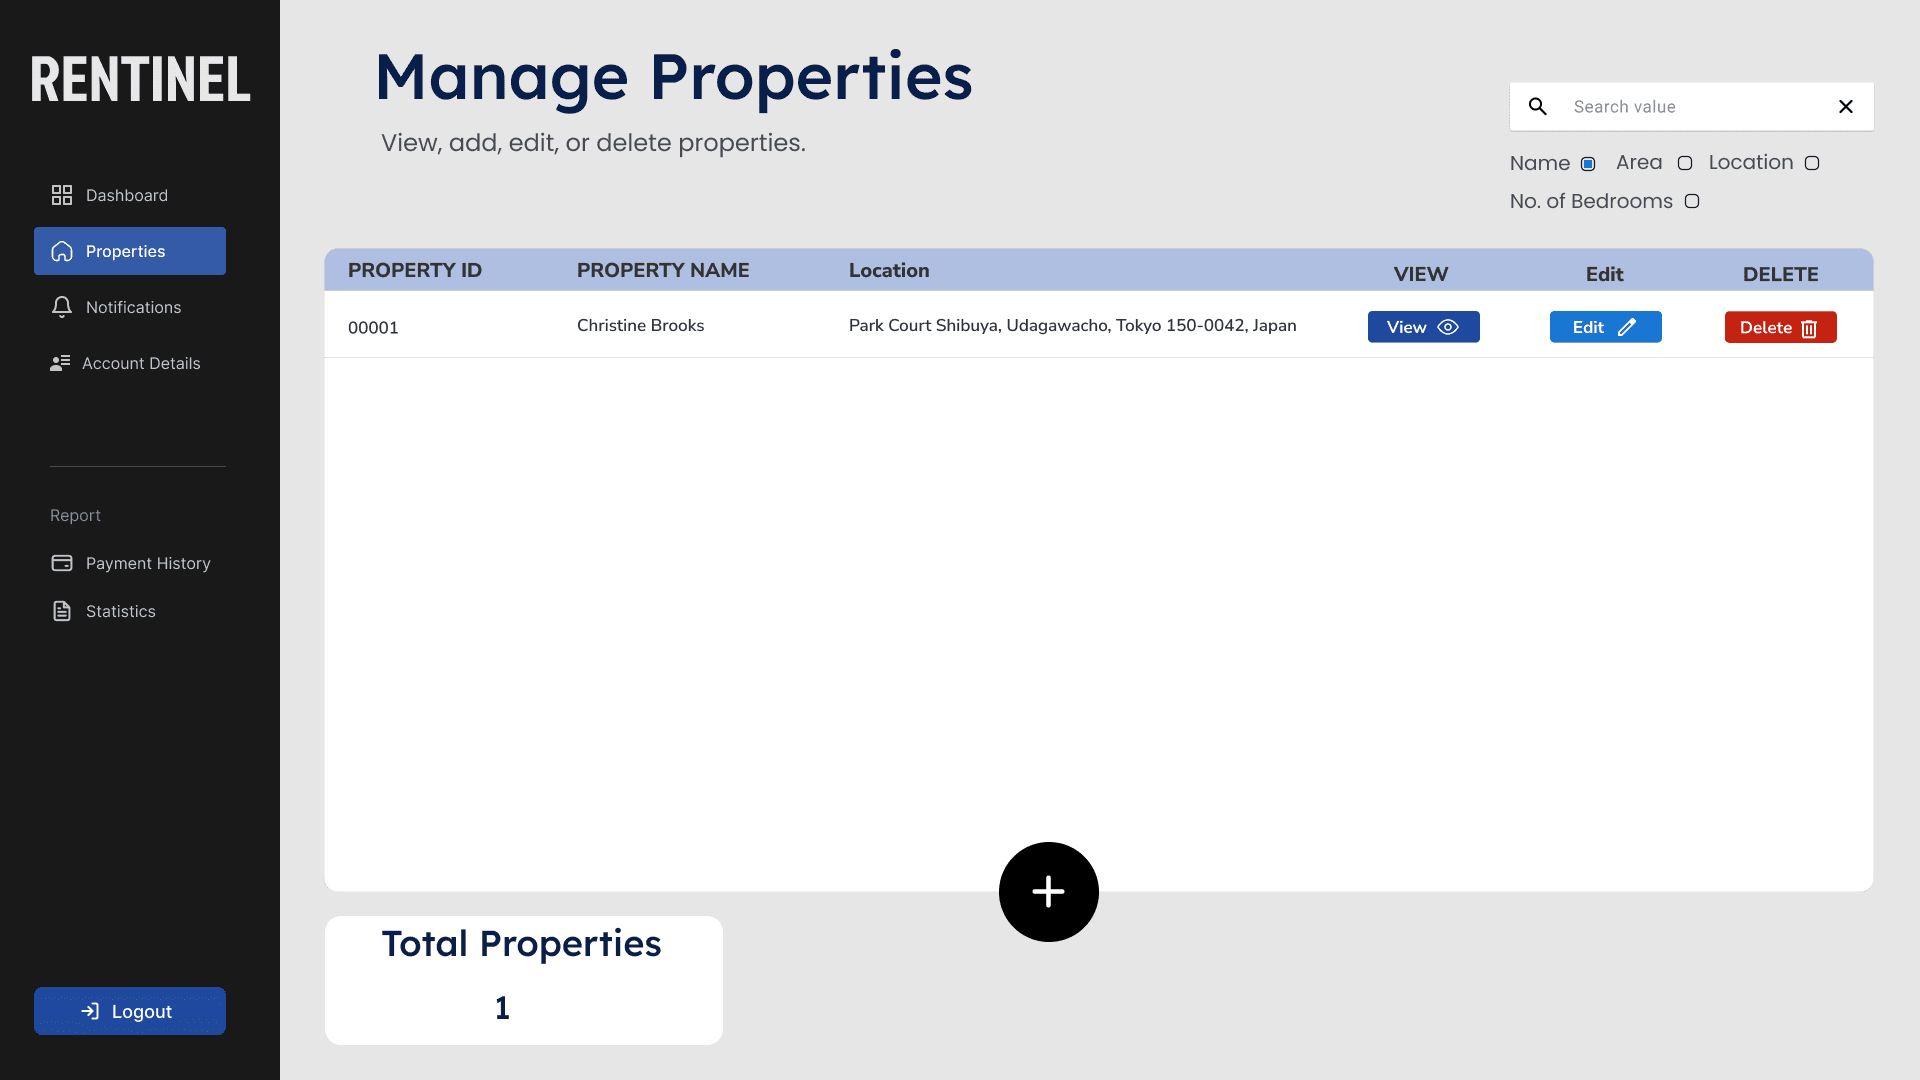
Task: Click the Dashboard grid icon
Action: [62, 195]
